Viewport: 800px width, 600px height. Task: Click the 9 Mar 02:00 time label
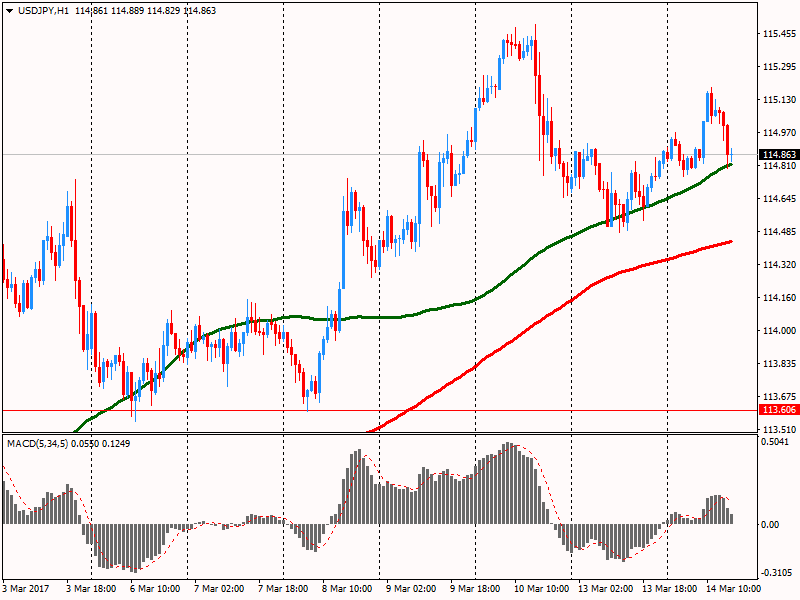[x=411, y=588]
